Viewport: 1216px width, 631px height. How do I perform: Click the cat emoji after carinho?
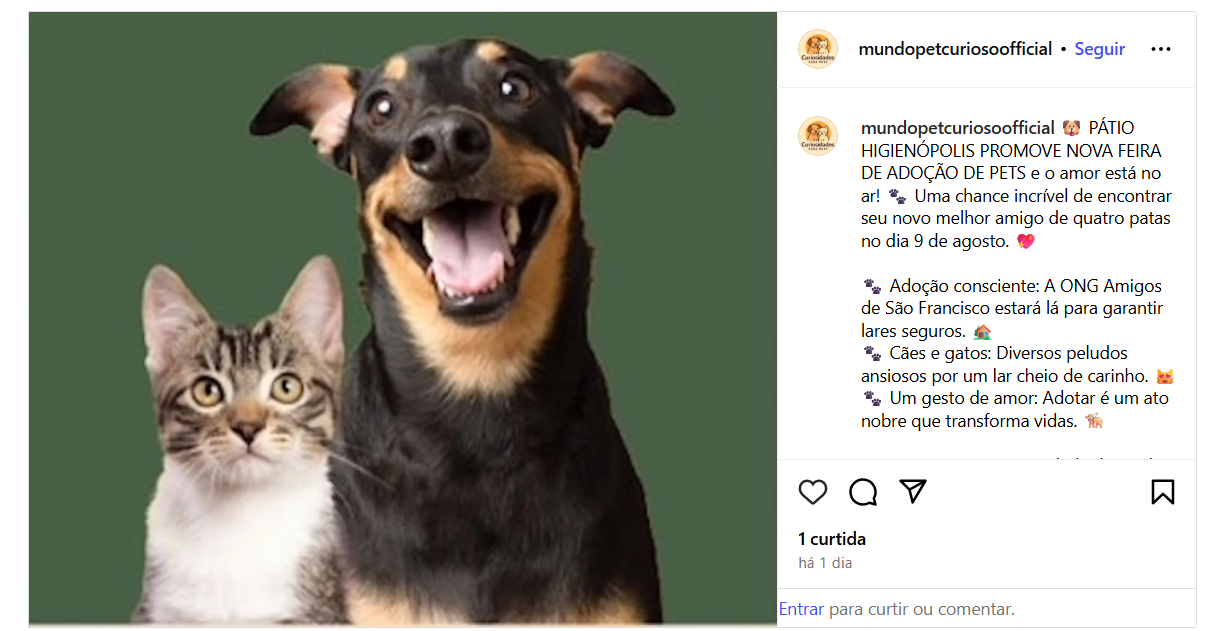coord(1163,376)
